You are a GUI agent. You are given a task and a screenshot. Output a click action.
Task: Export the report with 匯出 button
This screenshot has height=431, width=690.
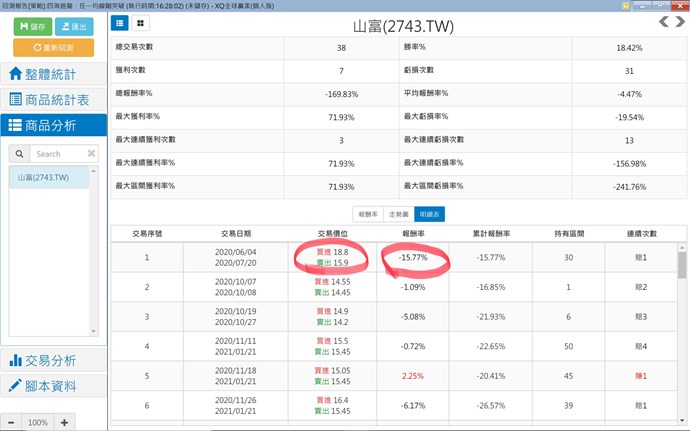(74, 26)
